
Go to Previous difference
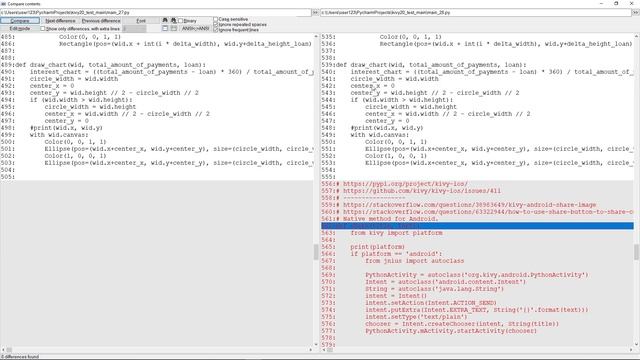point(101,20)
